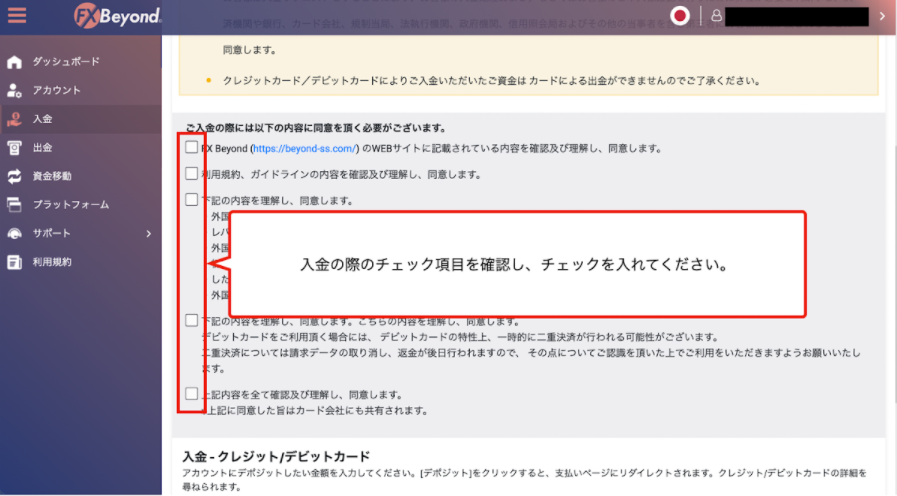Viewport: 897px width, 496px height.
Task: Click the text 上記に同意した旨はカード会社にも共有されます。
Action: click(315, 411)
